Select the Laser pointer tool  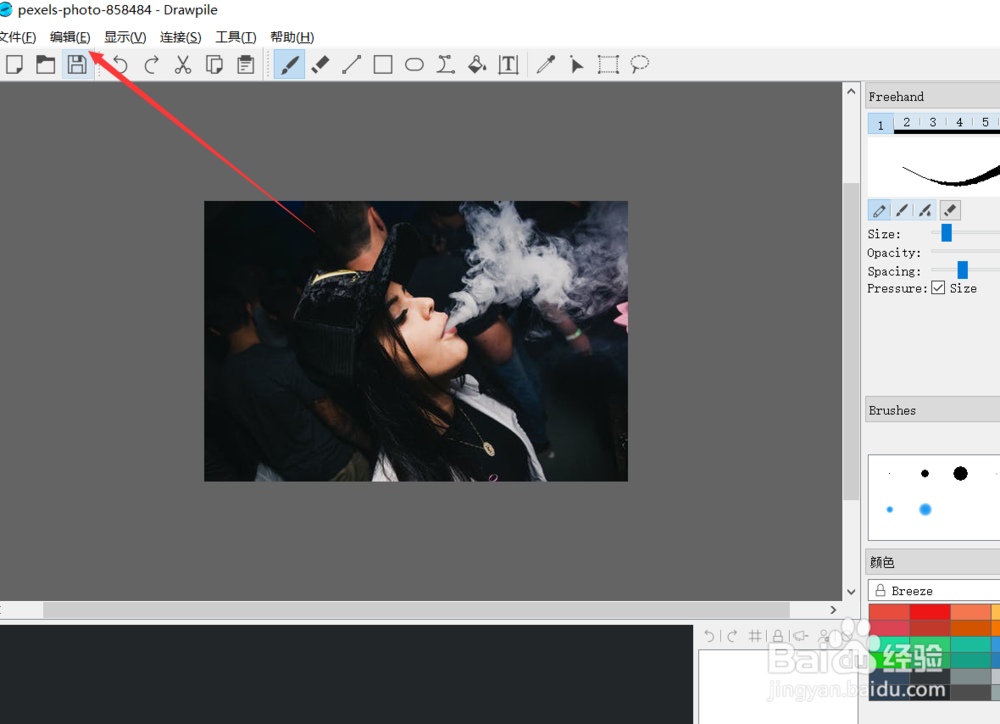[577, 64]
